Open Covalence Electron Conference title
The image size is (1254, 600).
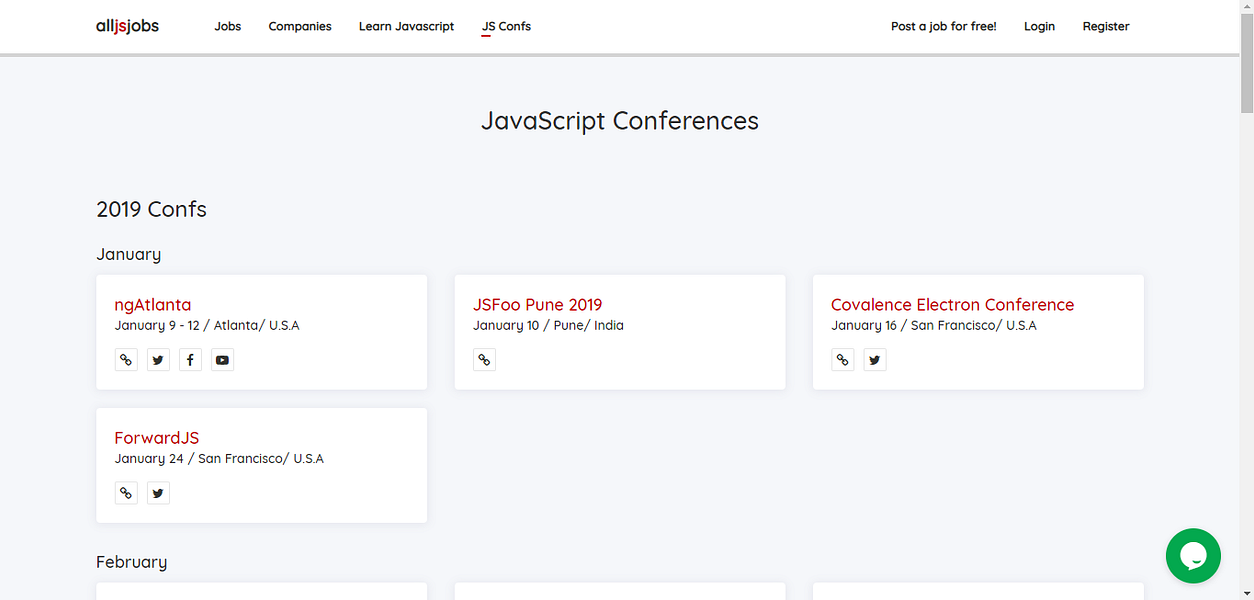(x=952, y=305)
